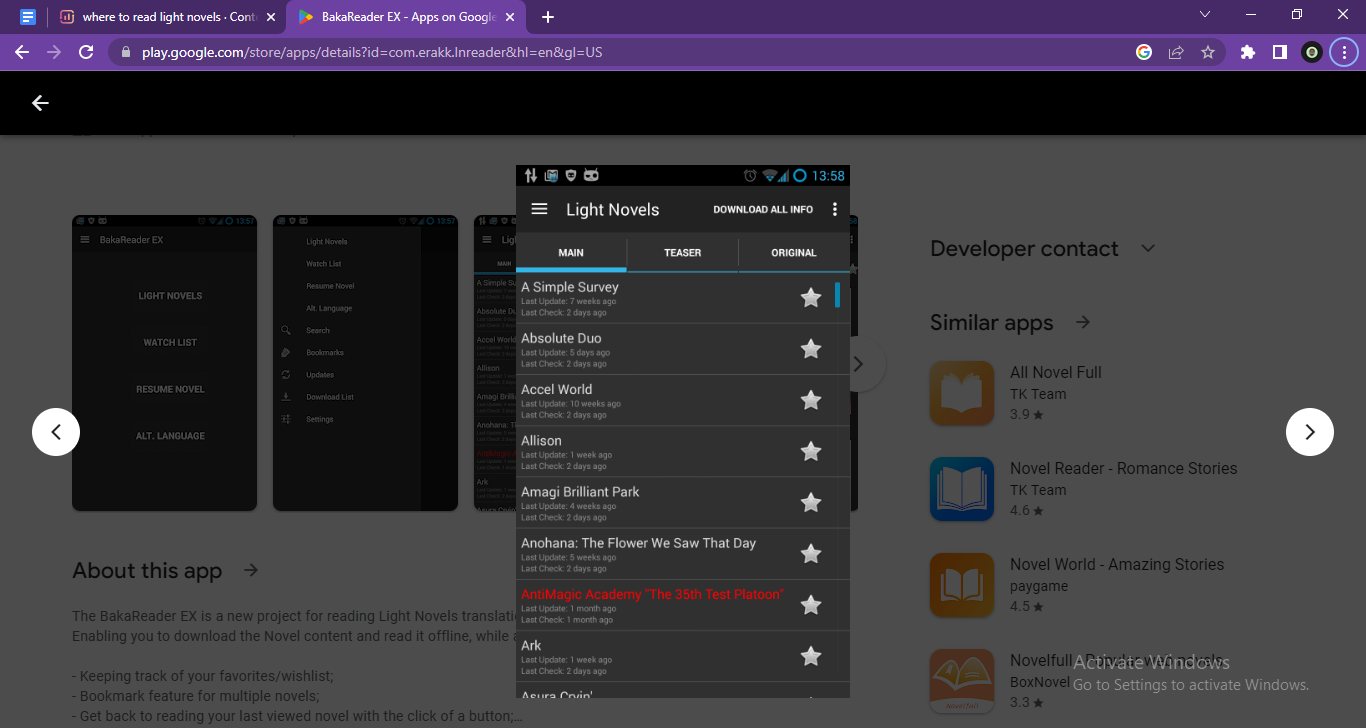The height and width of the screenshot is (728, 1366).
Task: Toggle the star for Ark
Action: [811, 656]
